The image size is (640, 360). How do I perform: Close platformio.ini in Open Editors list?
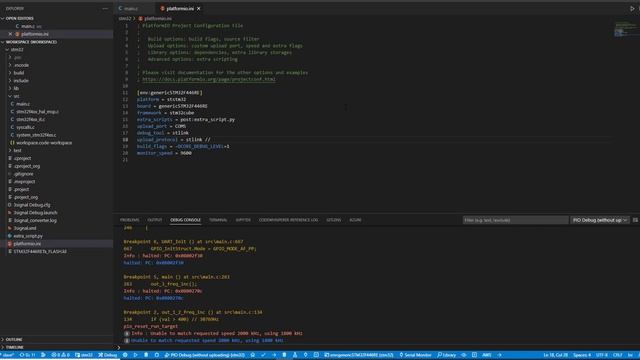pyautogui.click(x=10, y=34)
